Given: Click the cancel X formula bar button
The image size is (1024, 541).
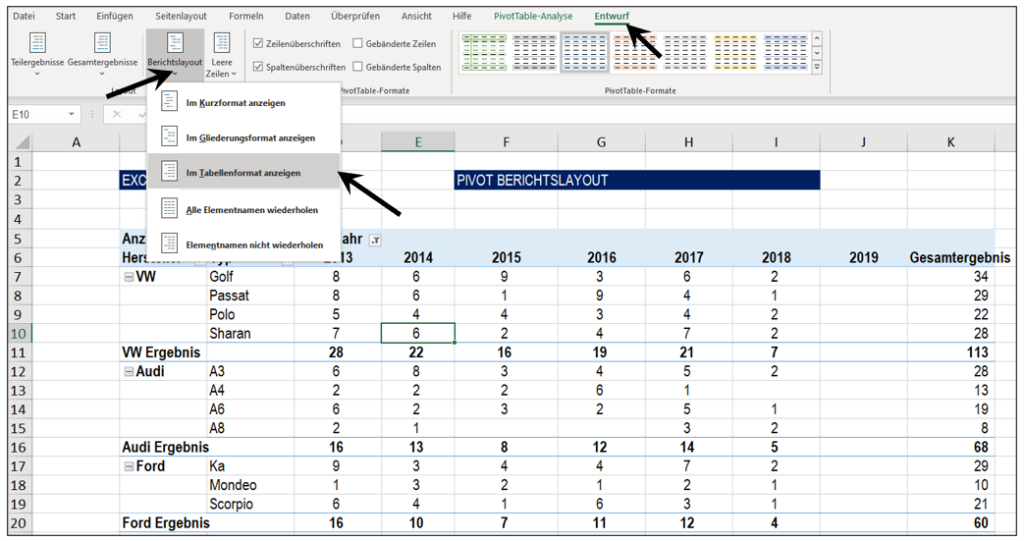Looking at the screenshot, I should [x=117, y=114].
